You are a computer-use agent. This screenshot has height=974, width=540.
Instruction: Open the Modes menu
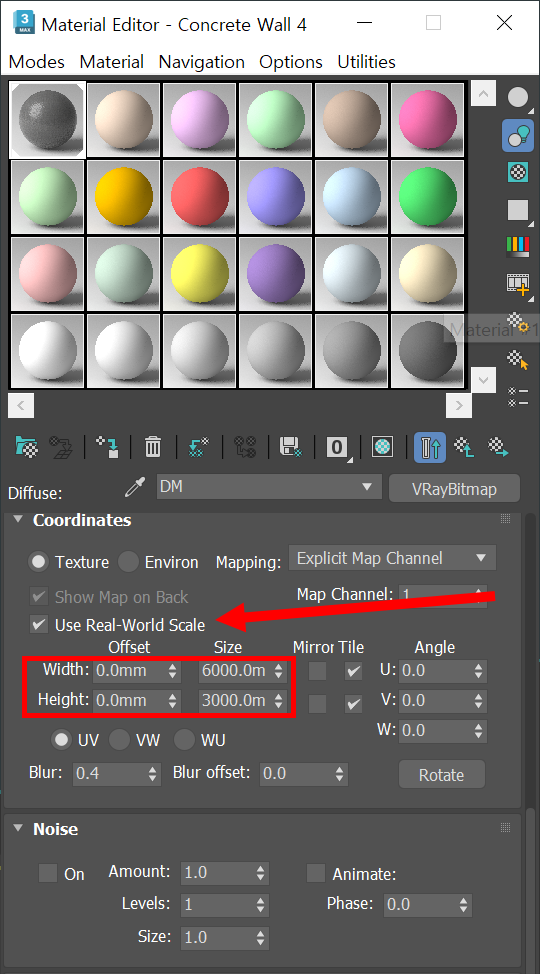click(x=37, y=62)
